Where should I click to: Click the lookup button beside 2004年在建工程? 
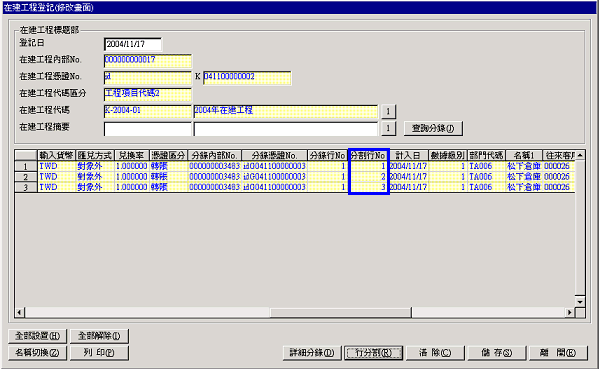(388, 111)
